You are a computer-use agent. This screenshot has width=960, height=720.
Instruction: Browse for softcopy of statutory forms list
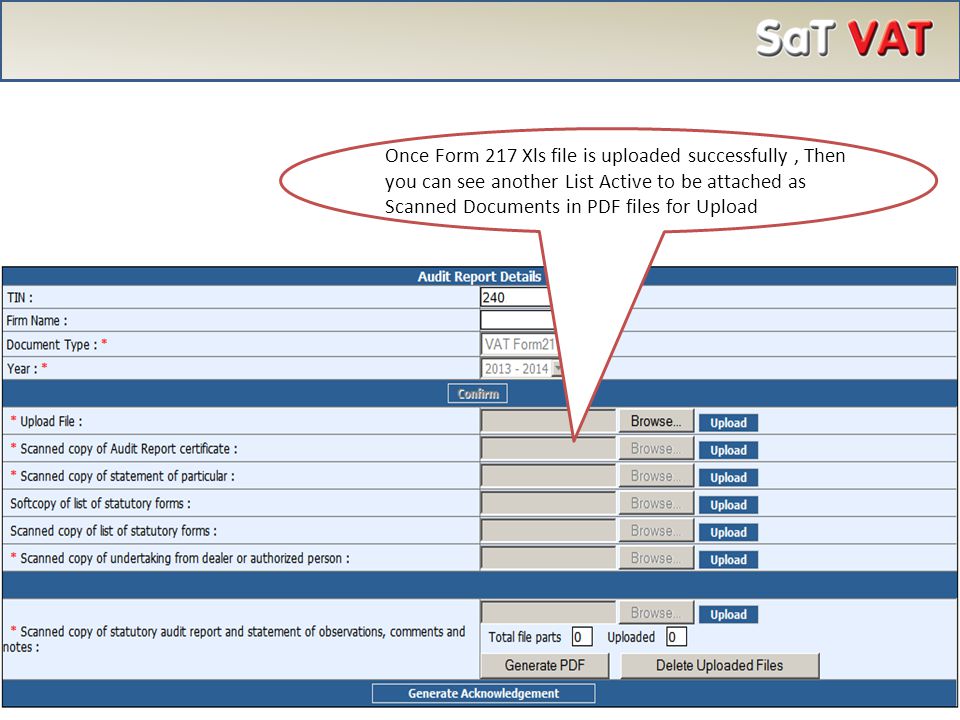click(x=656, y=503)
